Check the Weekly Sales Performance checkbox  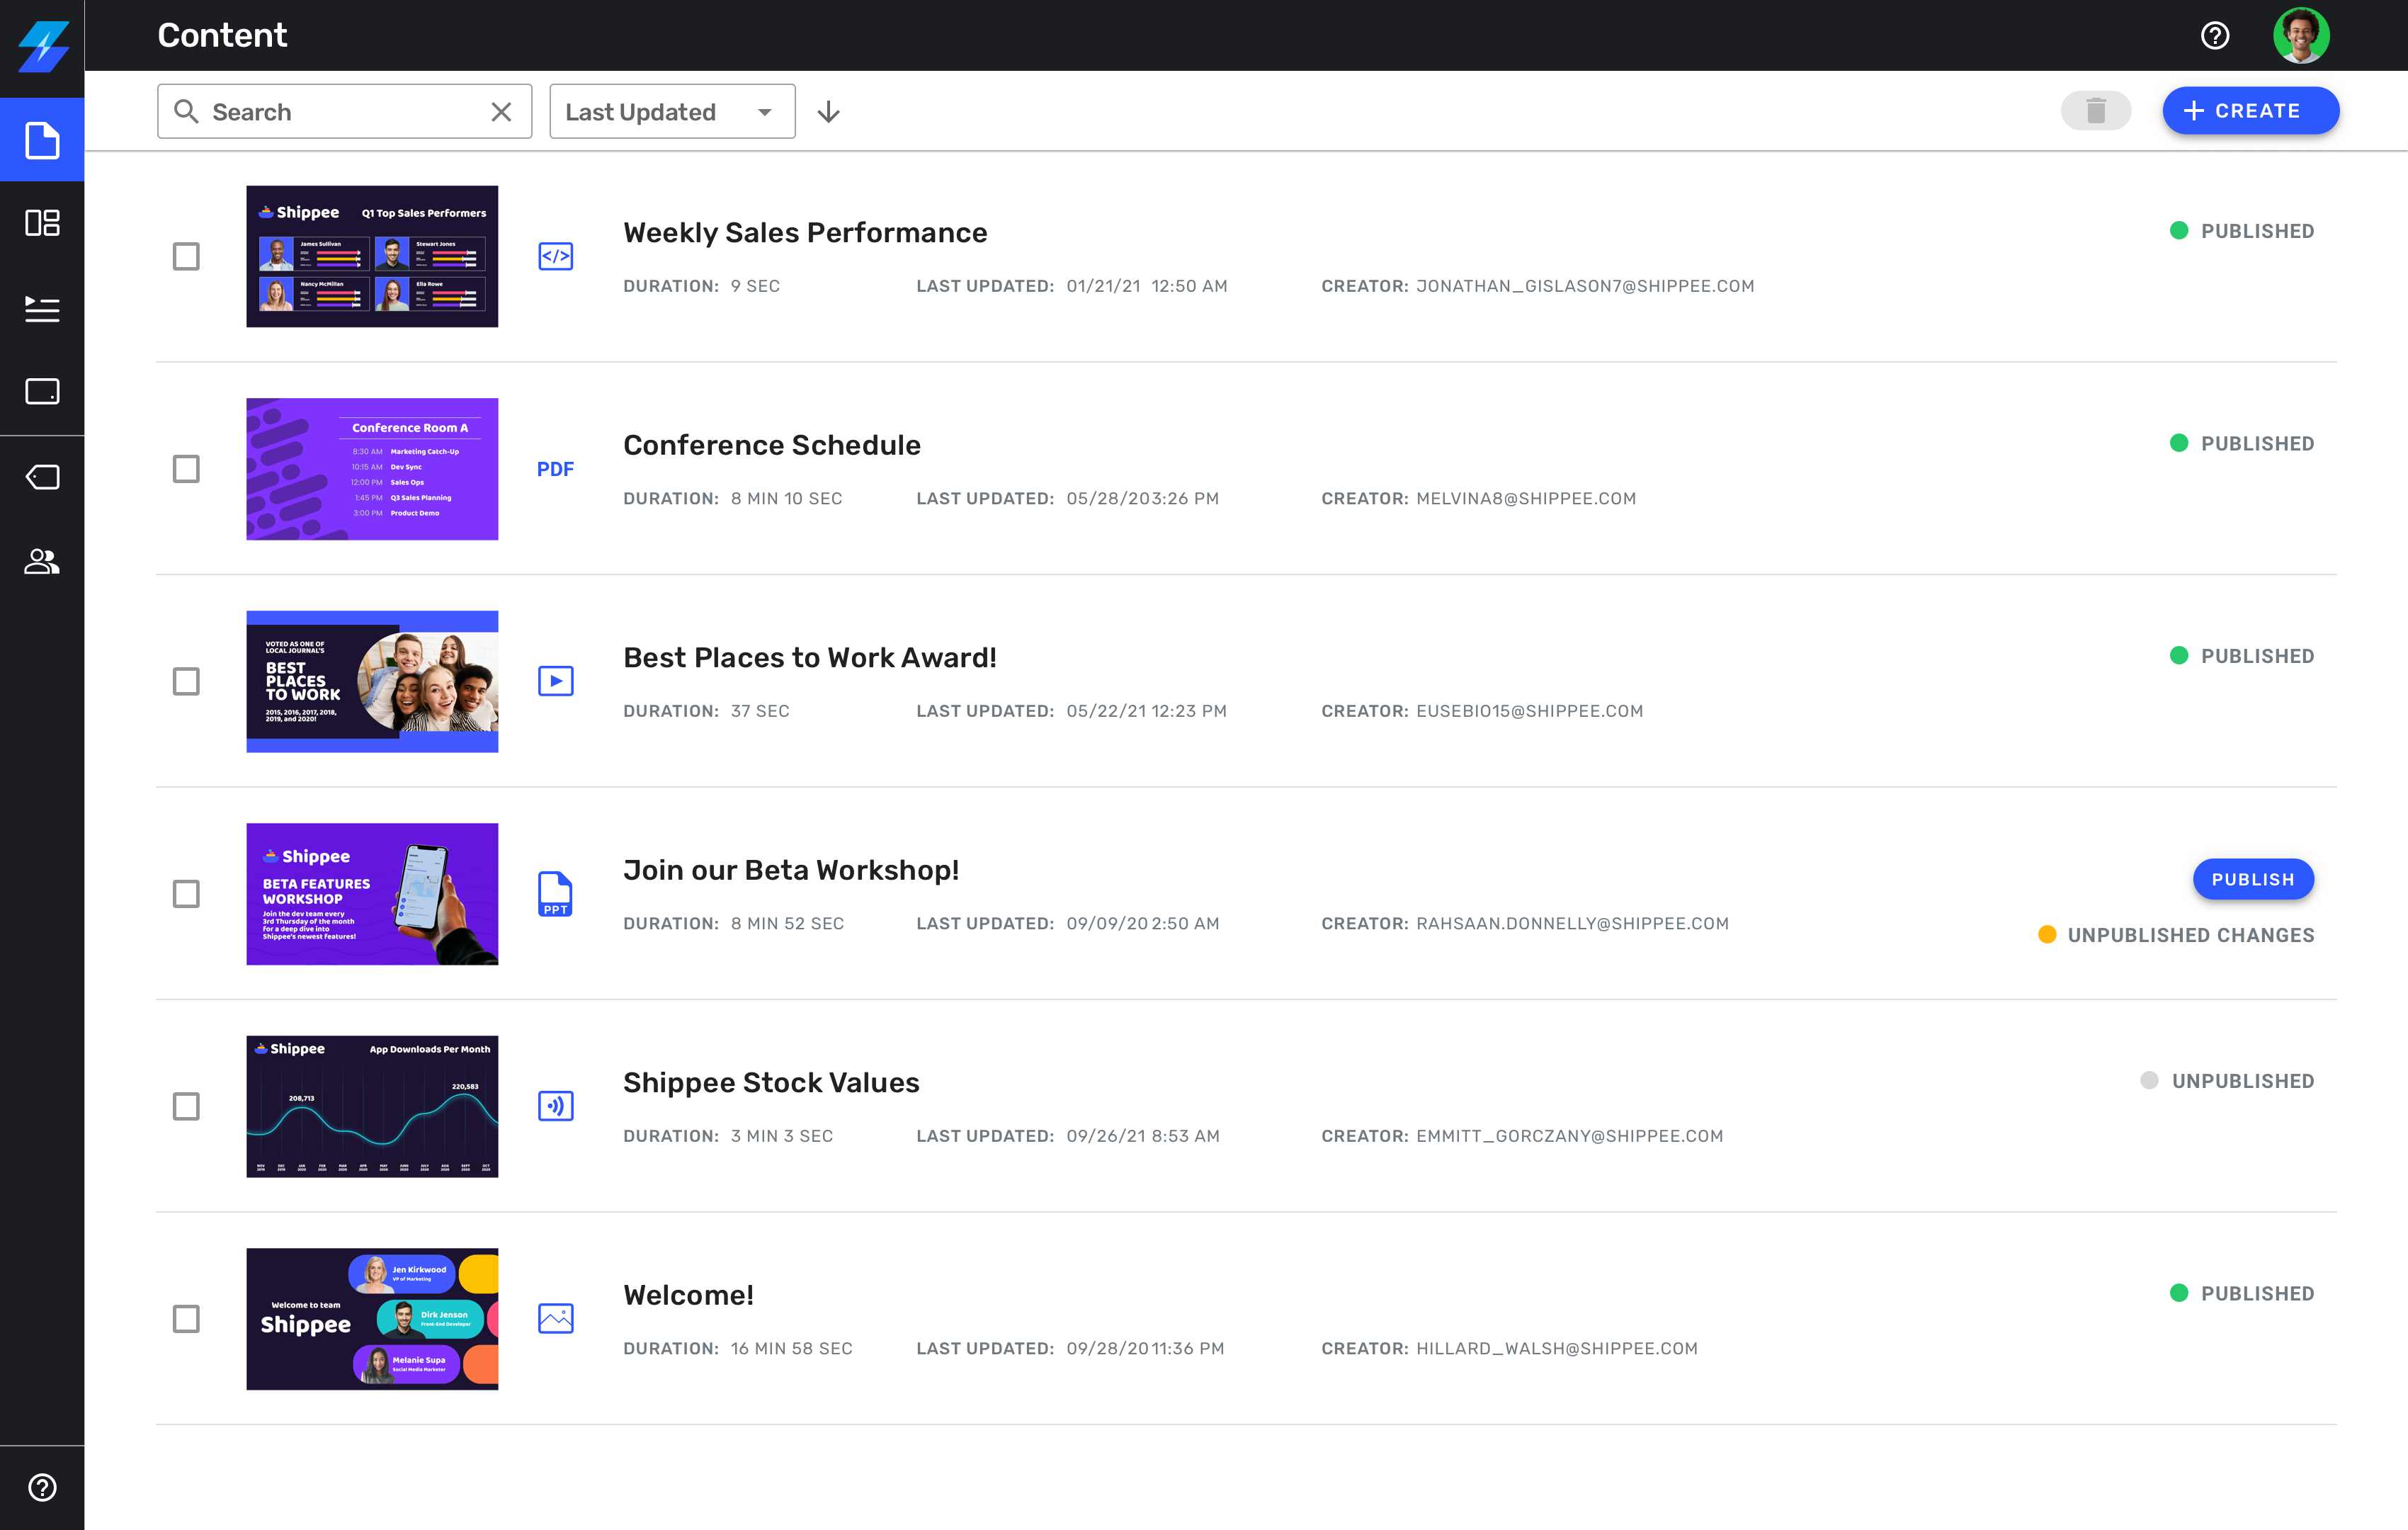pyautogui.click(x=186, y=257)
